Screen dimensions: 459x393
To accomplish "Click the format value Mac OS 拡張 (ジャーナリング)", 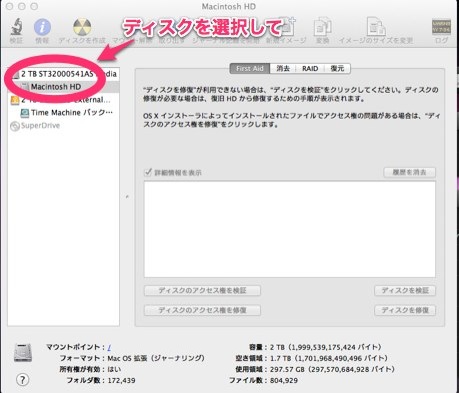I will pyautogui.click(x=156, y=358).
